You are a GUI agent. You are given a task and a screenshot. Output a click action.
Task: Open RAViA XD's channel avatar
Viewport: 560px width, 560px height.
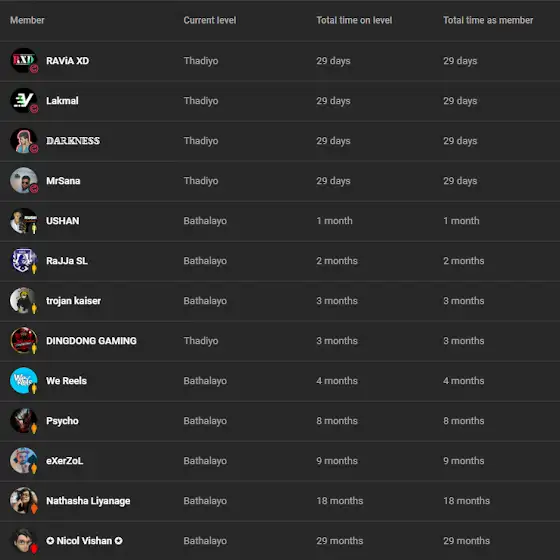pyautogui.click(x=24, y=60)
